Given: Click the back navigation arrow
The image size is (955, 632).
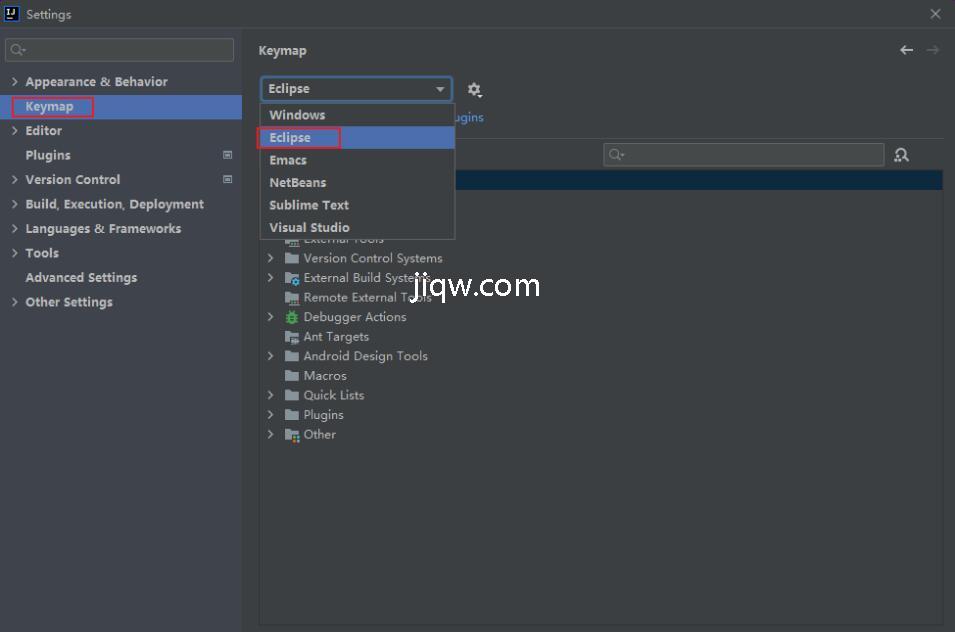Looking at the screenshot, I should coord(906,50).
